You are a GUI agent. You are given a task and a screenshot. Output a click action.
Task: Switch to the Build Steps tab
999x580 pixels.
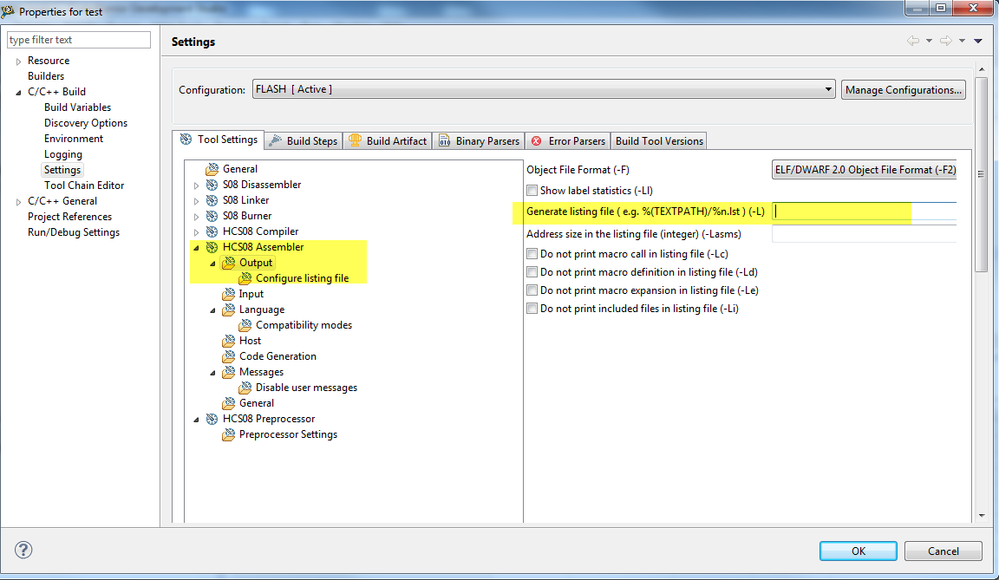click(x=303, y=141)
